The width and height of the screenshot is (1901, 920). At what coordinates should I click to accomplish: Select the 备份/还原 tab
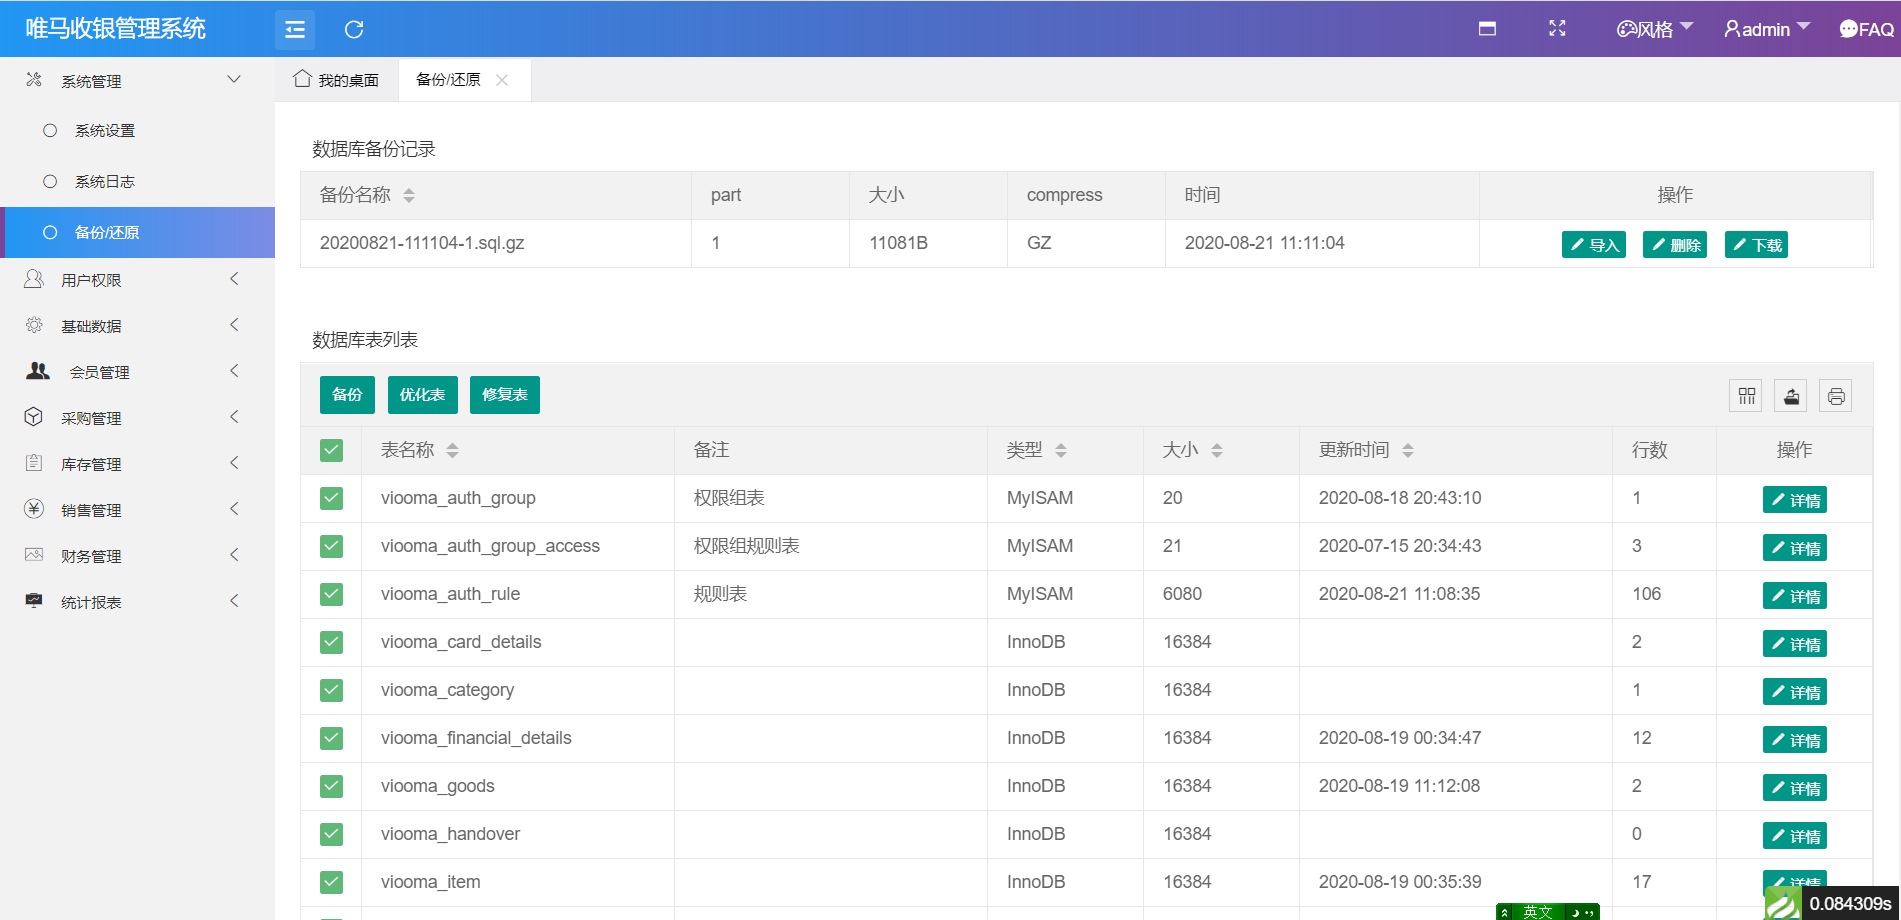(448, 80)
